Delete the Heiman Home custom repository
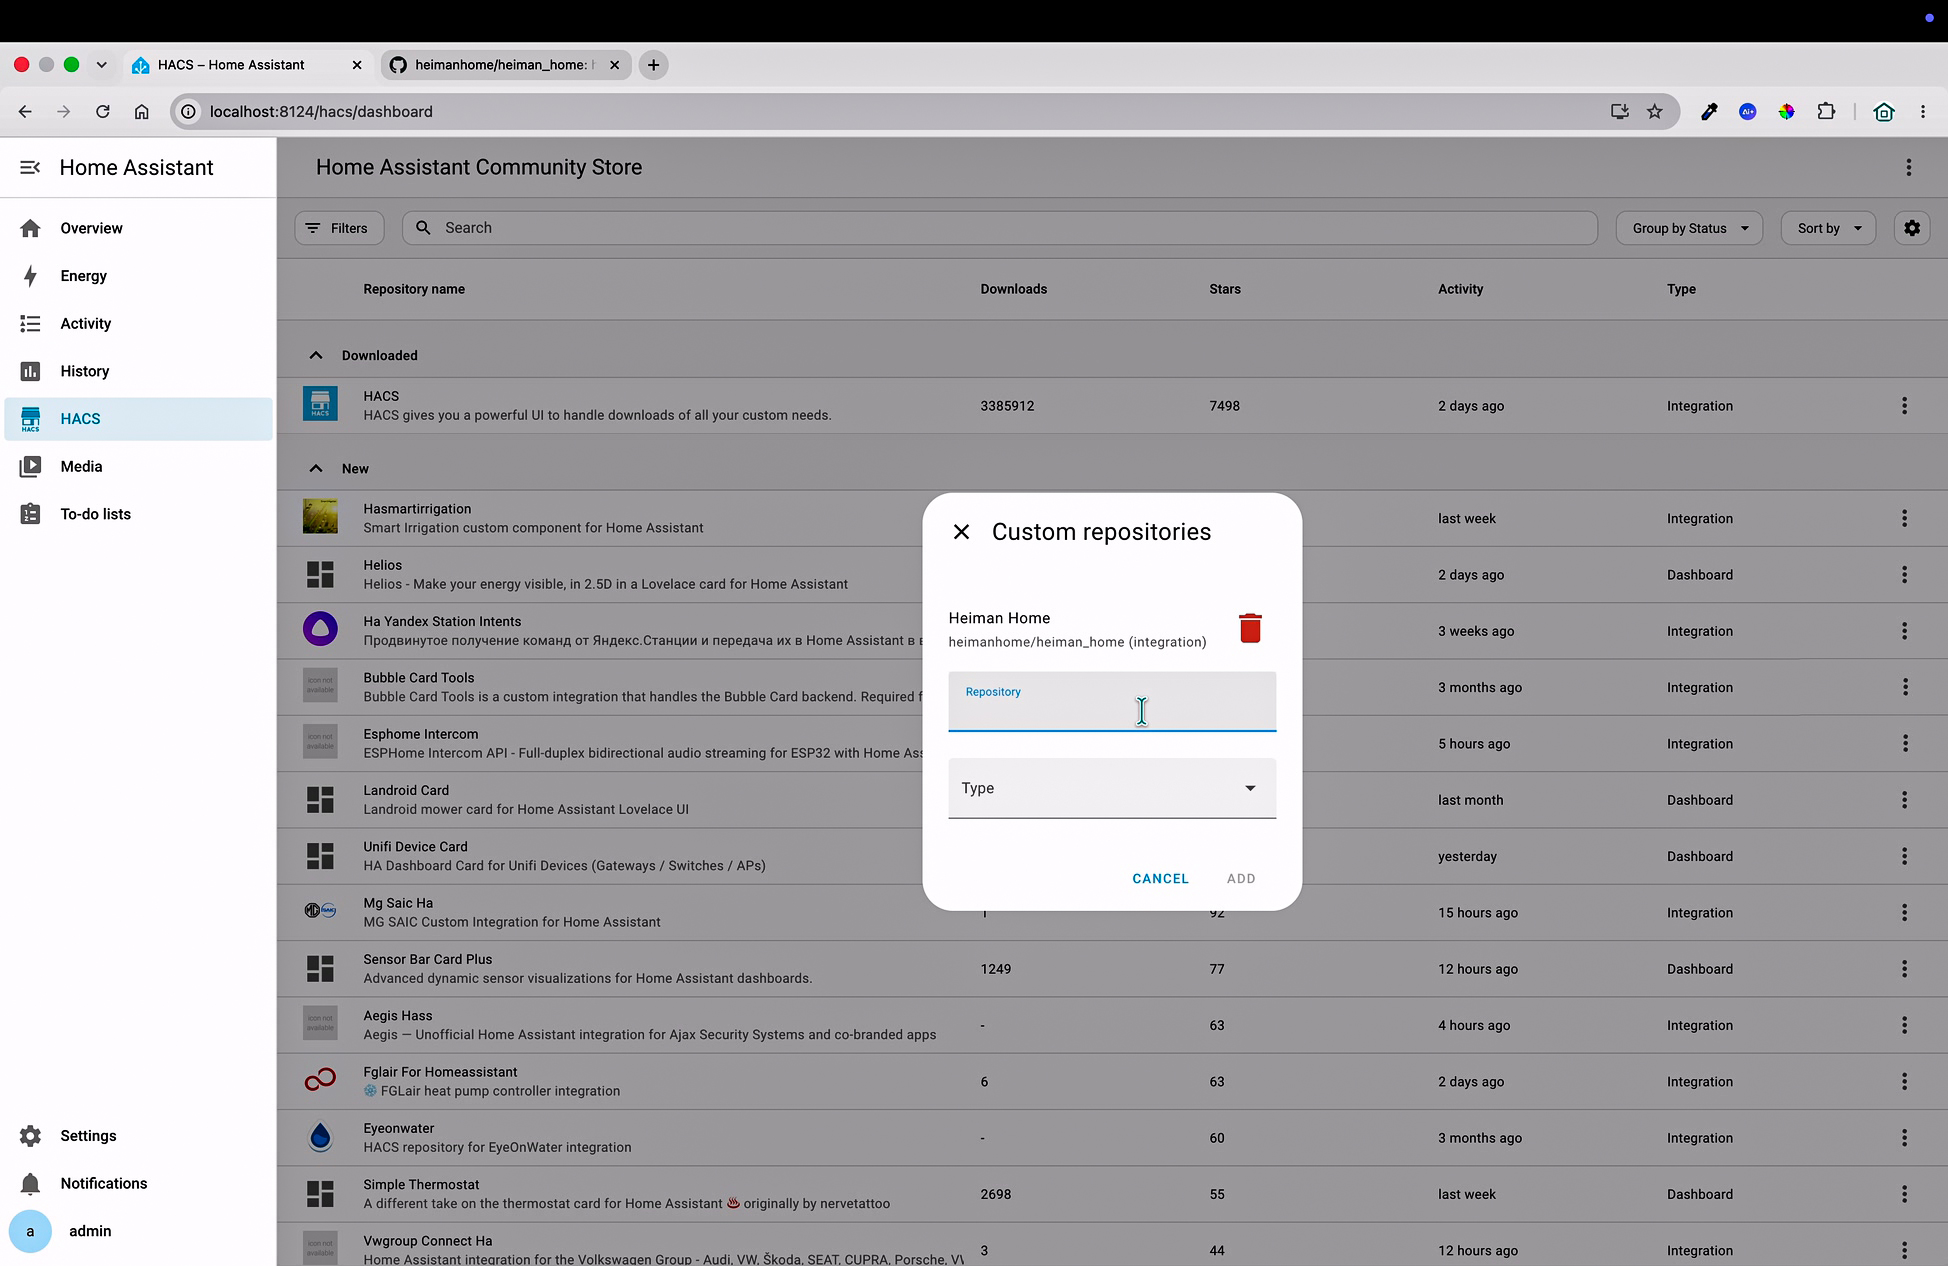1948x1266 pixels. pos(1250,628)
